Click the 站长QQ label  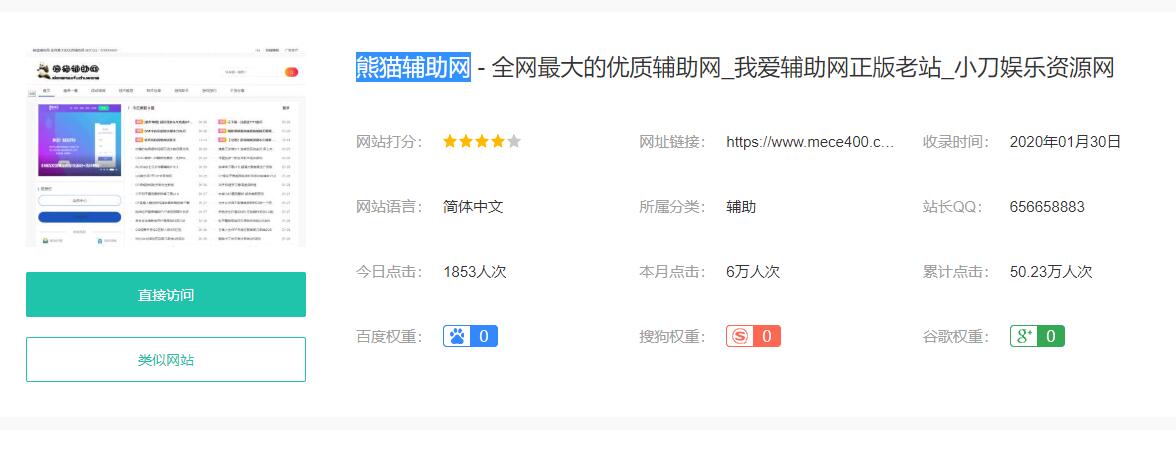click(x=953, y=207)
